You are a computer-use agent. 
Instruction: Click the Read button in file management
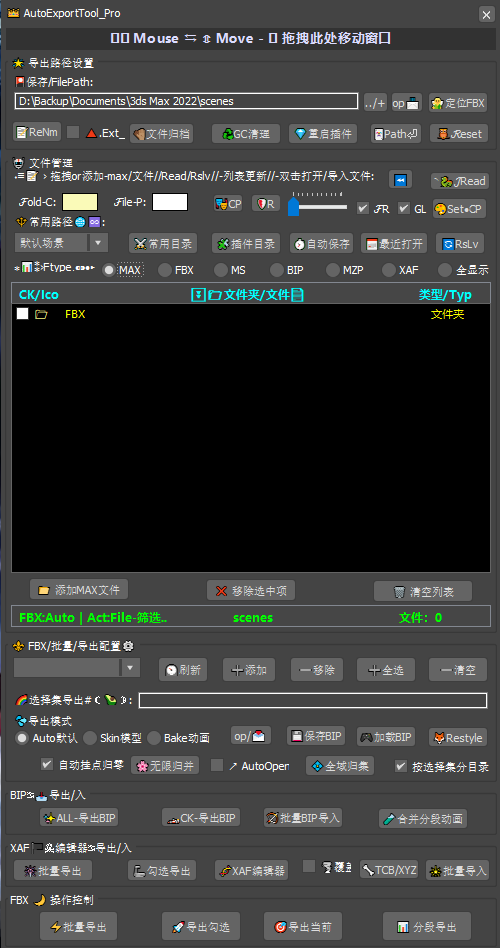(459, 181)
